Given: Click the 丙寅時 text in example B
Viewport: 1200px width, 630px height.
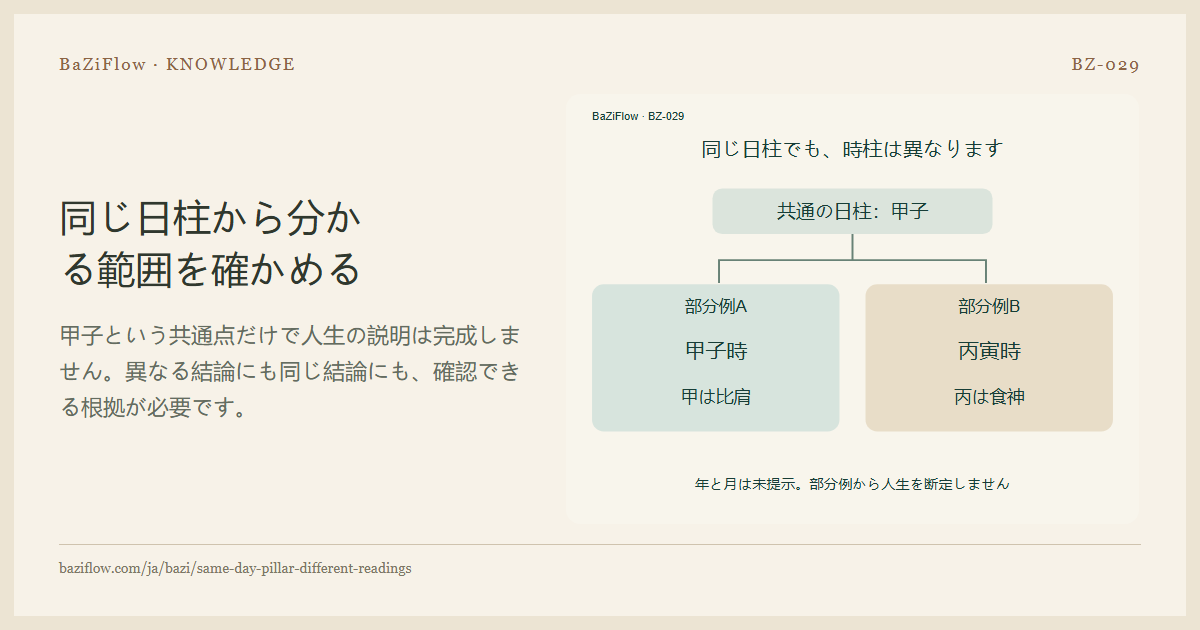Looking at the screenshot, I should click(989, 351).
